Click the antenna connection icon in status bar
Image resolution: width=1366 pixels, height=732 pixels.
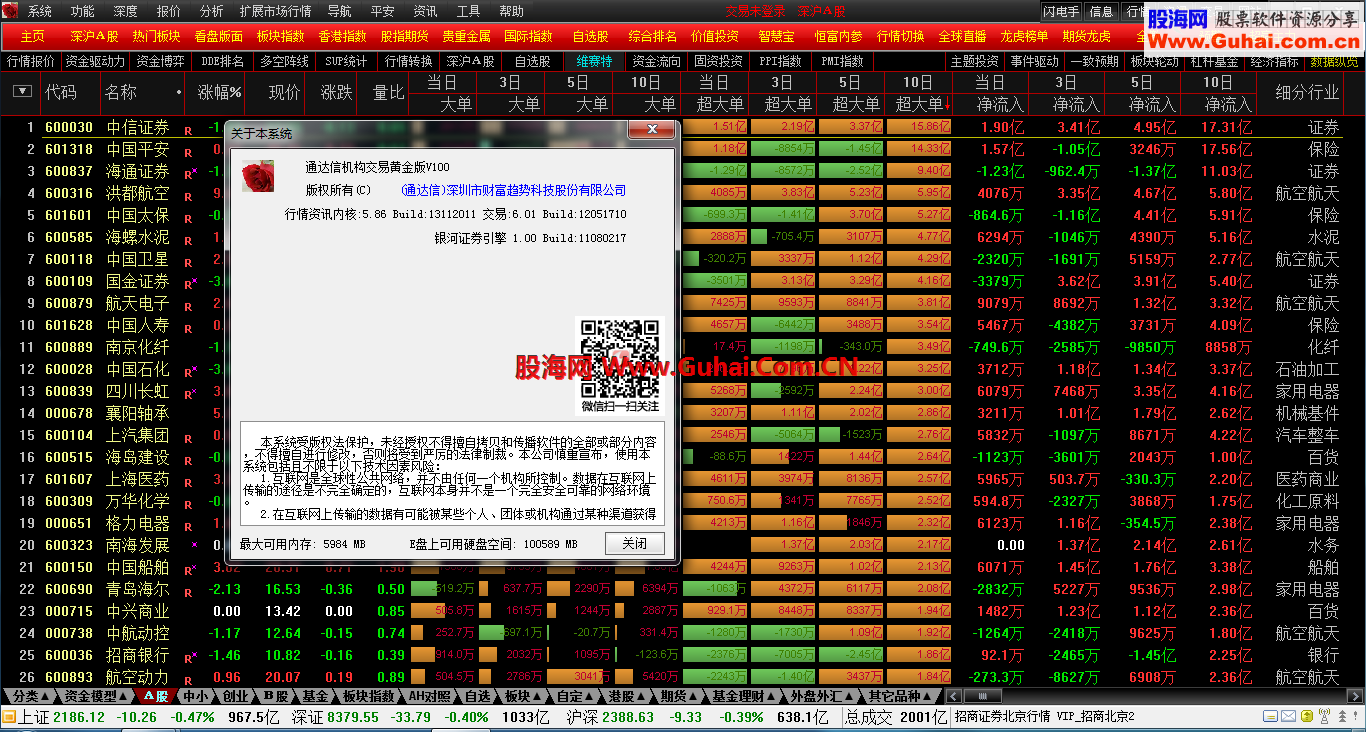(x=1324, y=717)
